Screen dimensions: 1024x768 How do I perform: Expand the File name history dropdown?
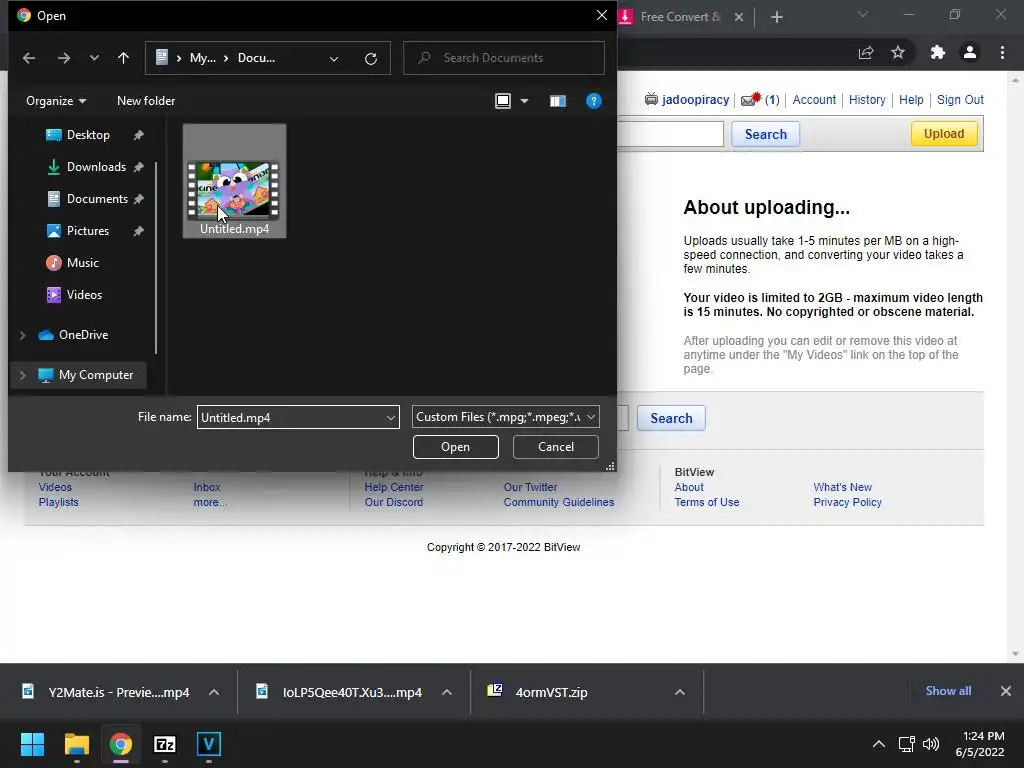[x=391, y=417]
